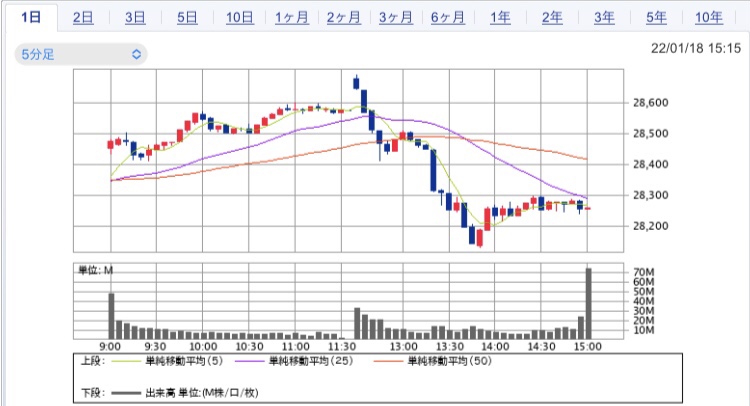The width and height of the screenshot is (750, 406).
Task: Click the 11:00 time axis label
Action: point(296,347)
